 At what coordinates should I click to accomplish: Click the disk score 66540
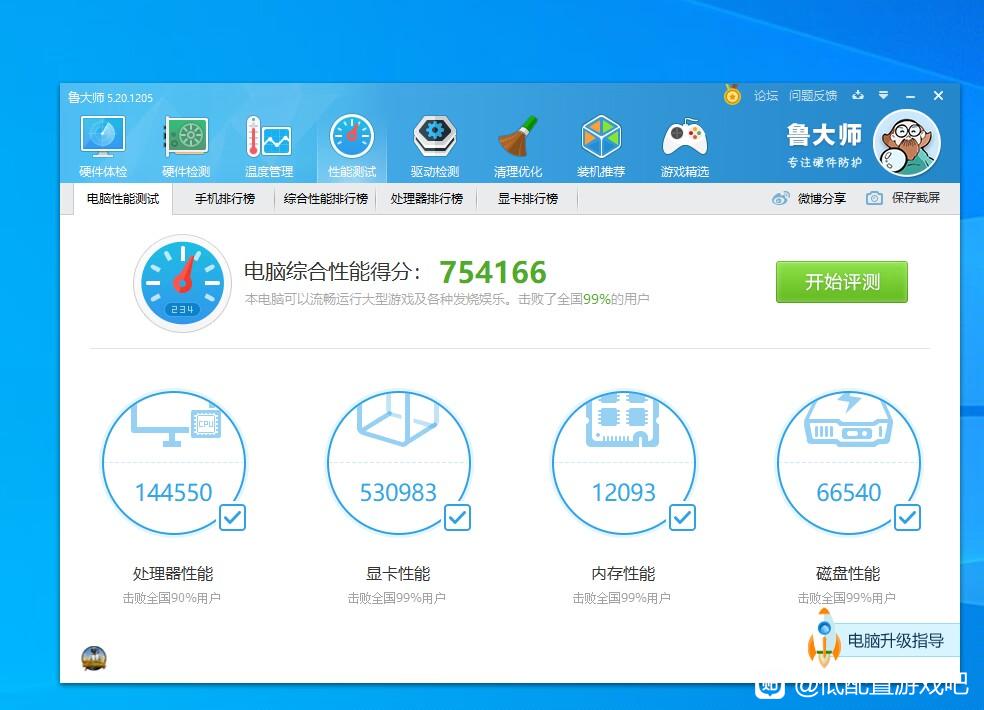pyautogui.click(x=848, y=493)
